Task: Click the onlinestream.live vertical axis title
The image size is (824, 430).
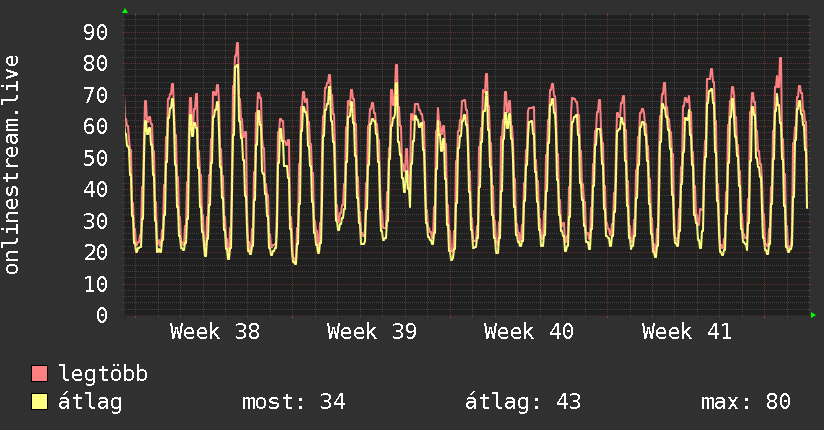Action: click(x=11, y=165)
